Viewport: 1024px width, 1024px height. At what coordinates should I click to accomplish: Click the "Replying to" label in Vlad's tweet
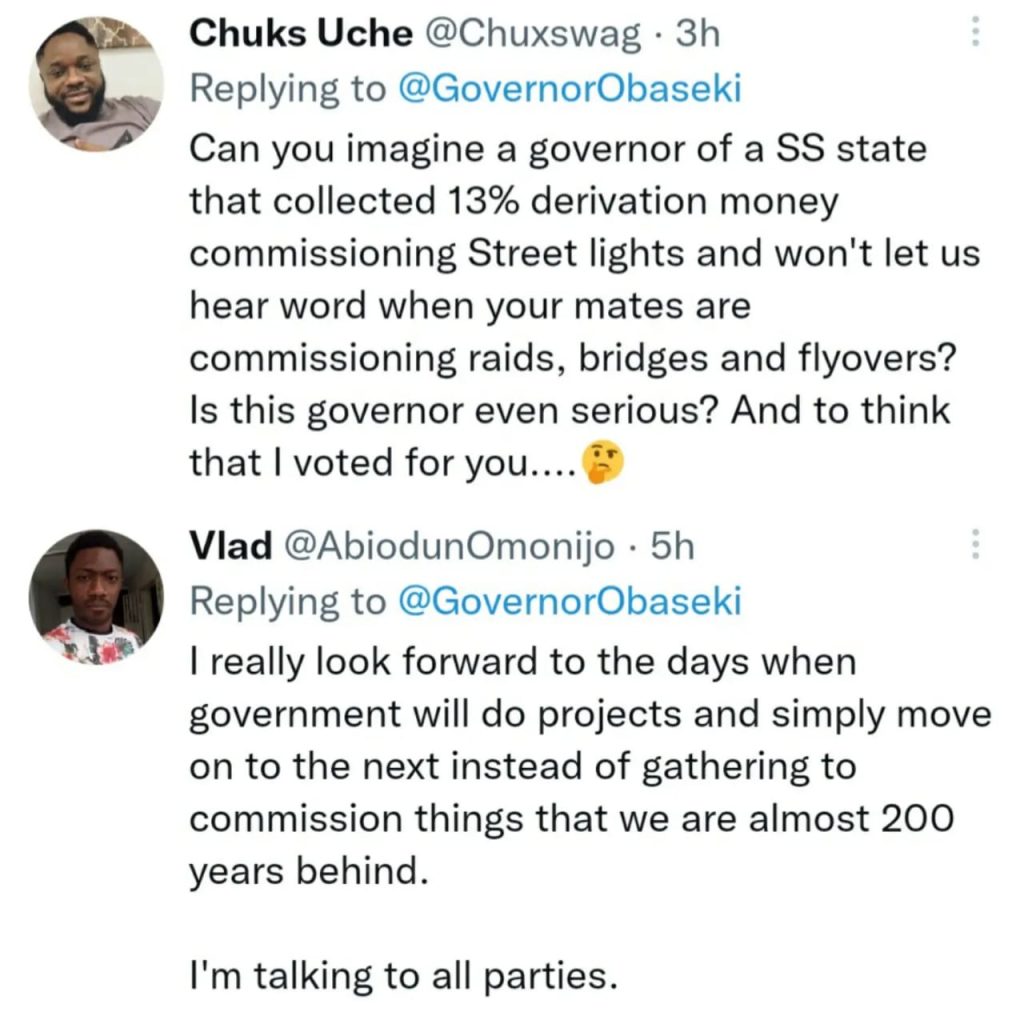[x=288, y=601]
